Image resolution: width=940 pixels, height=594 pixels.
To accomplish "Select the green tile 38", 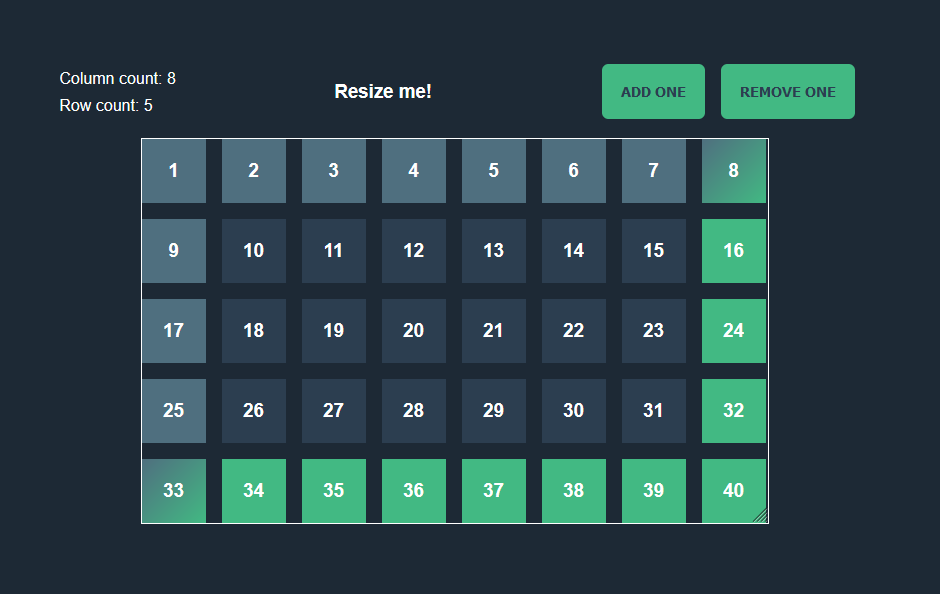I will click(x=574, y=491).
